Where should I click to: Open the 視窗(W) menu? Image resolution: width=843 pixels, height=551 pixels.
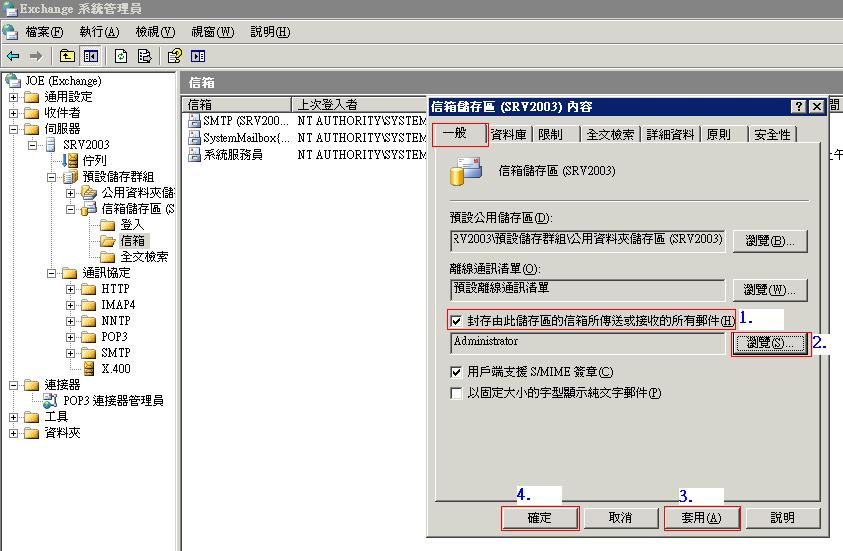[213, 32]
